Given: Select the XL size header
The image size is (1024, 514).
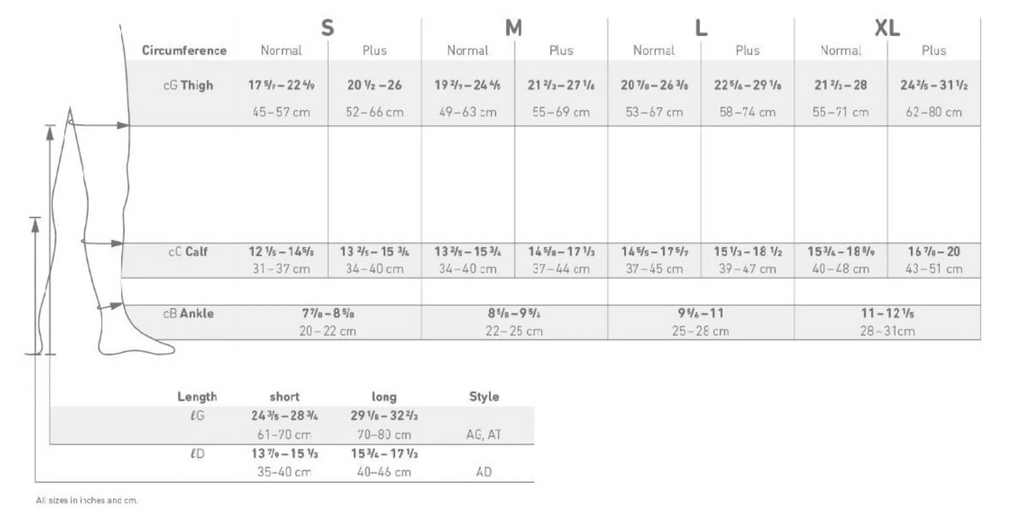Looking at the screenshot, I should tap(887, 27).
